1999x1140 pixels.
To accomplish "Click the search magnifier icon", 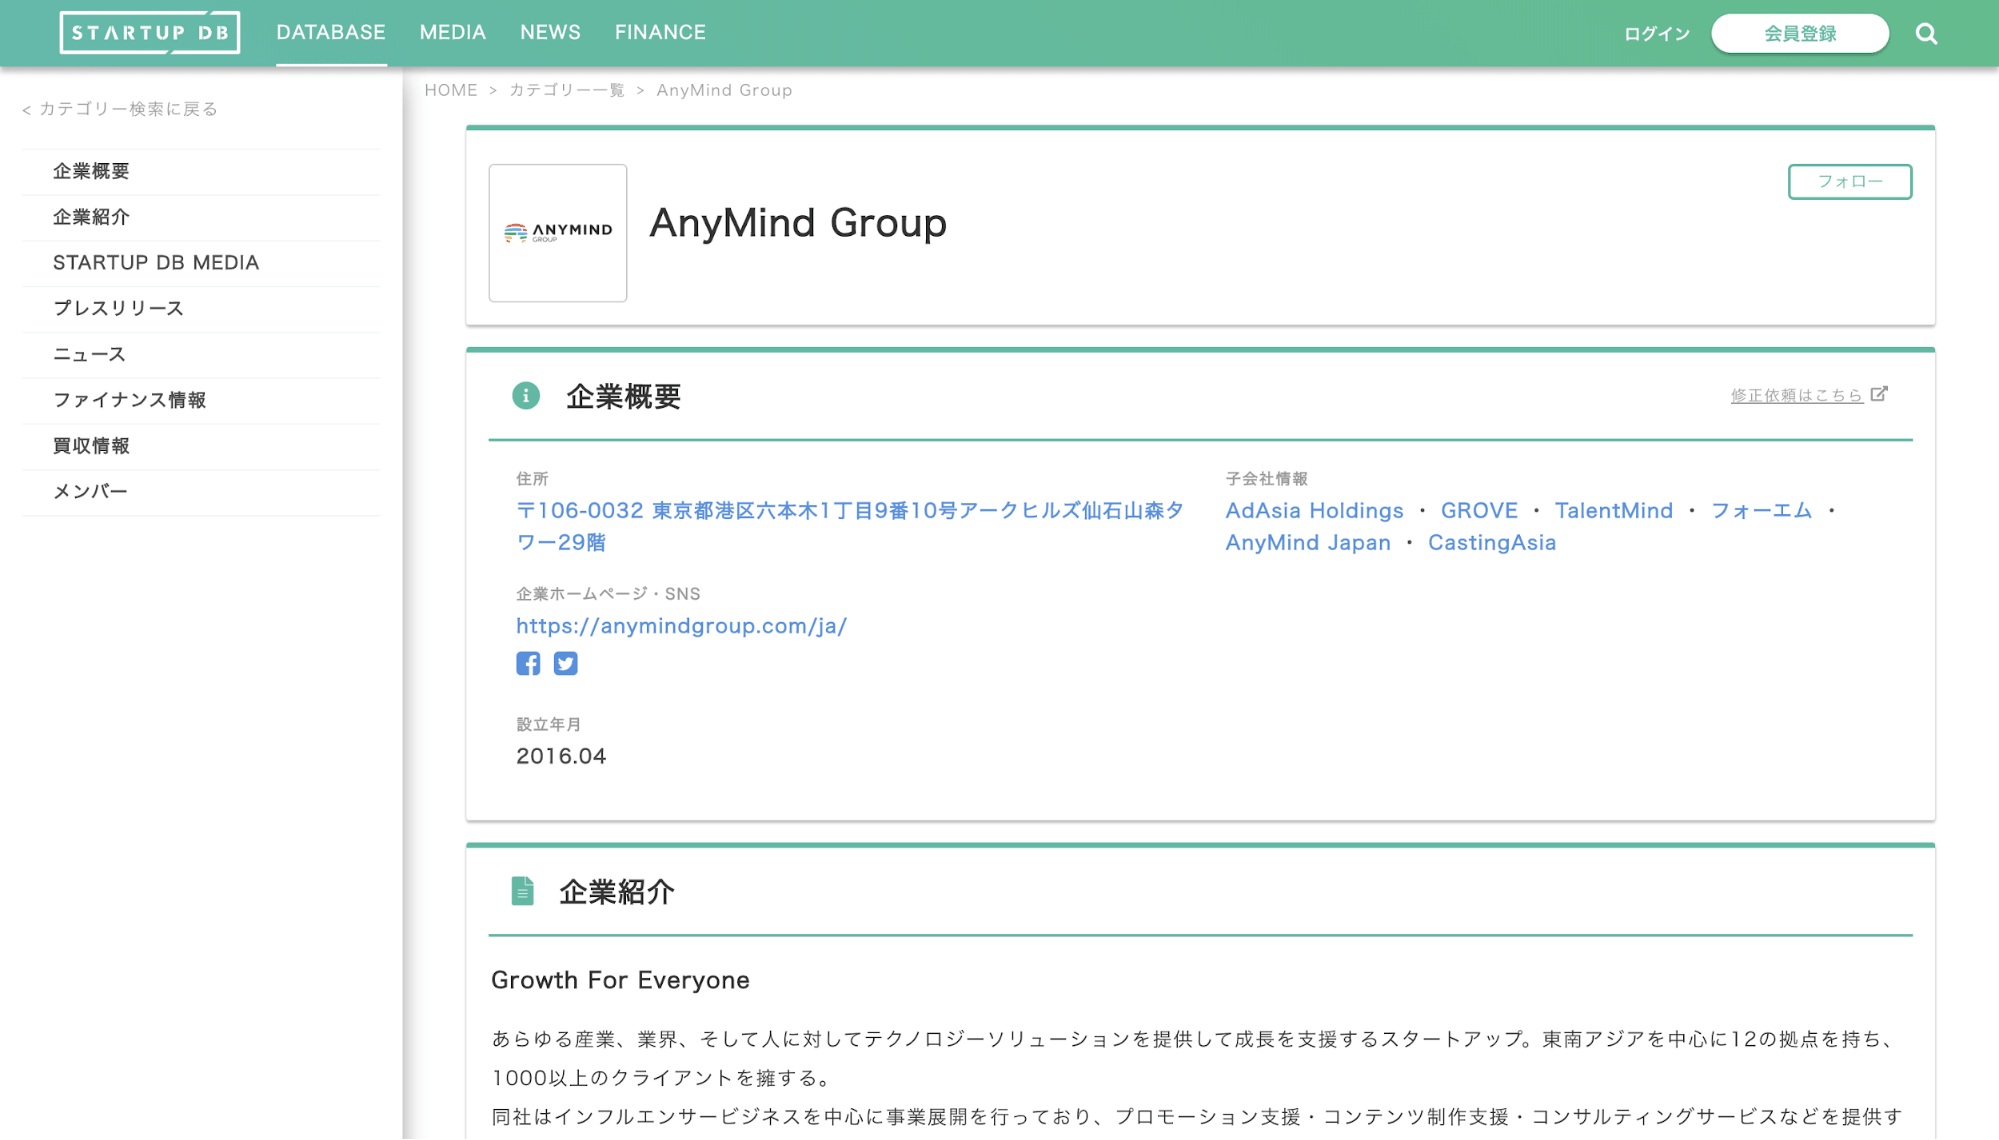I will coord(1926,34).
